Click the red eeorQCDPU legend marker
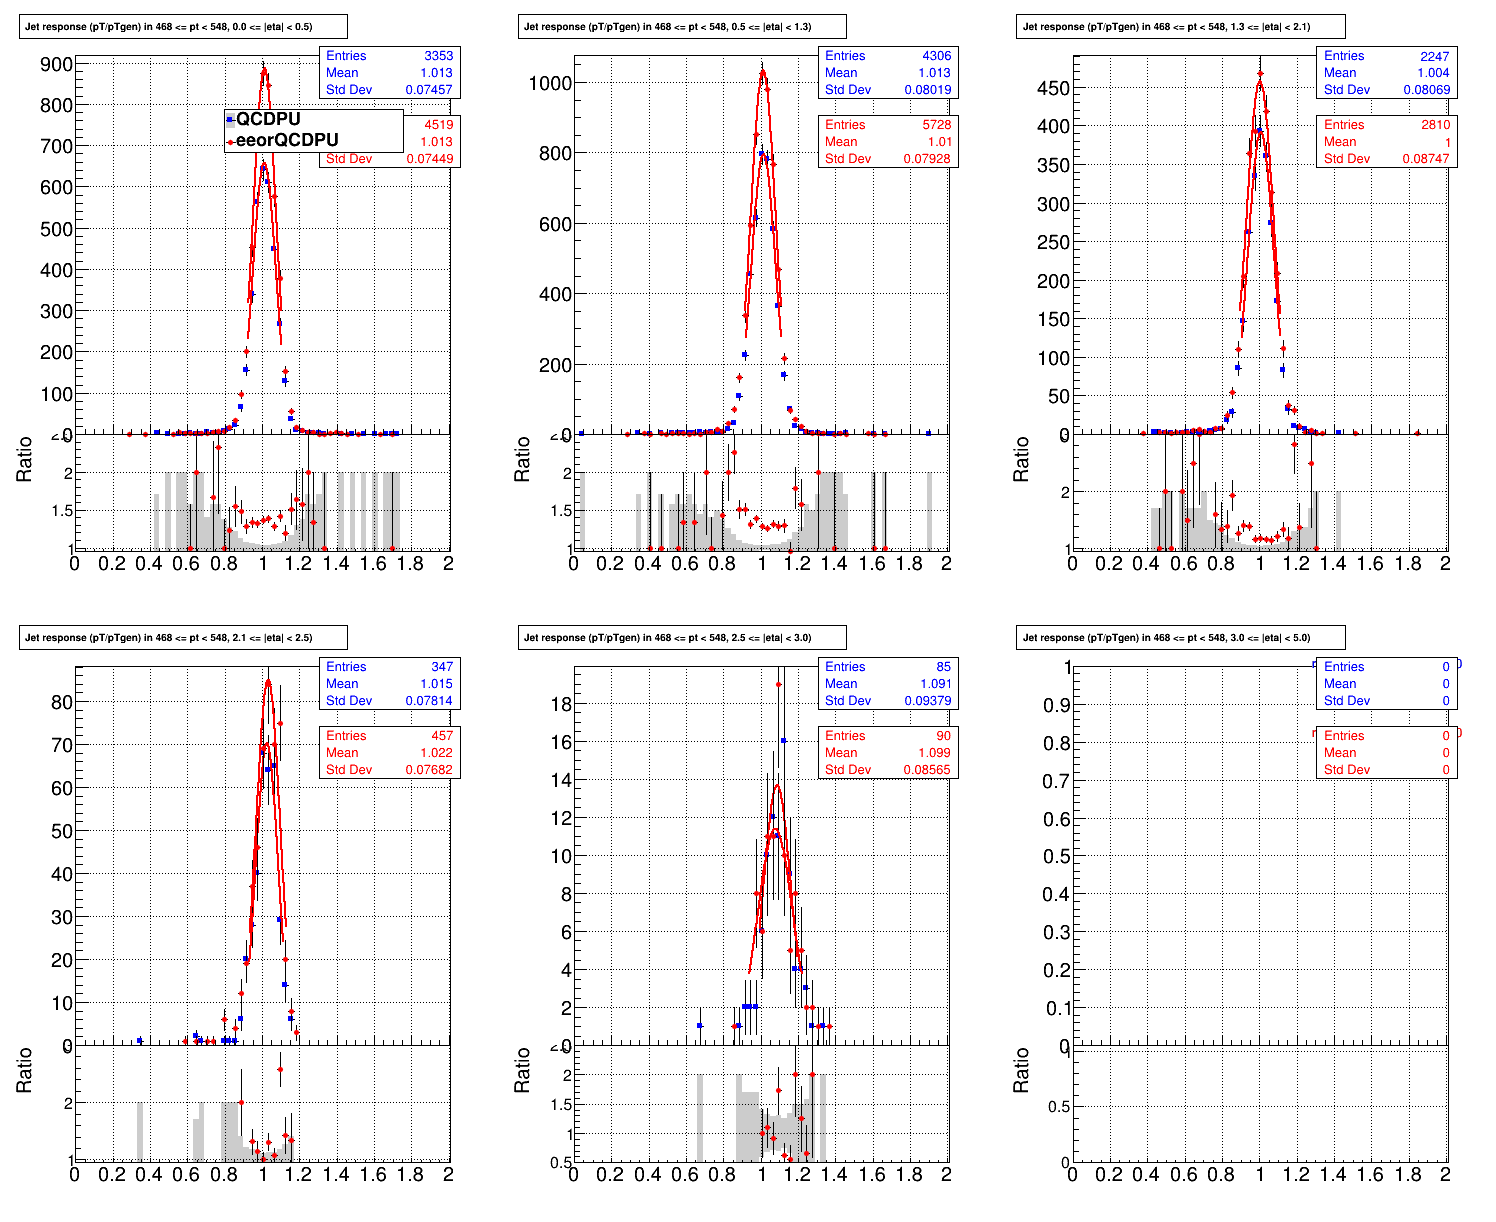 [230, 141]
